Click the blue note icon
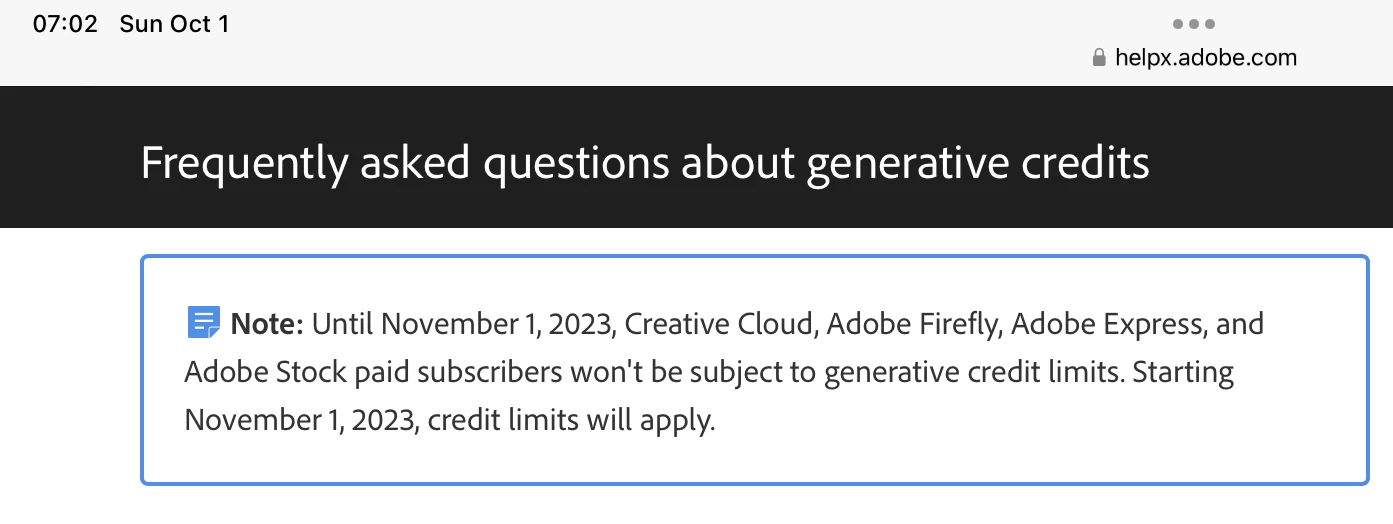The width and height of the screenshot is (1393, 524). click(203, 323)
